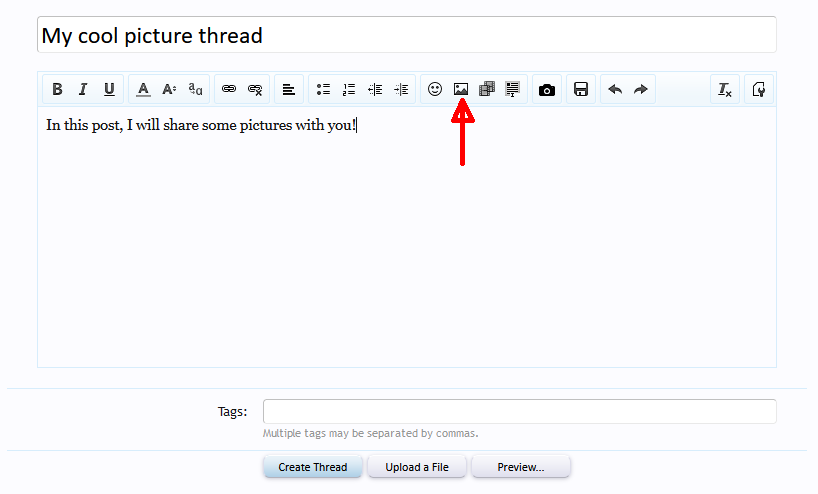
Task: Click the insert image icon
Action: coord(461,89)
